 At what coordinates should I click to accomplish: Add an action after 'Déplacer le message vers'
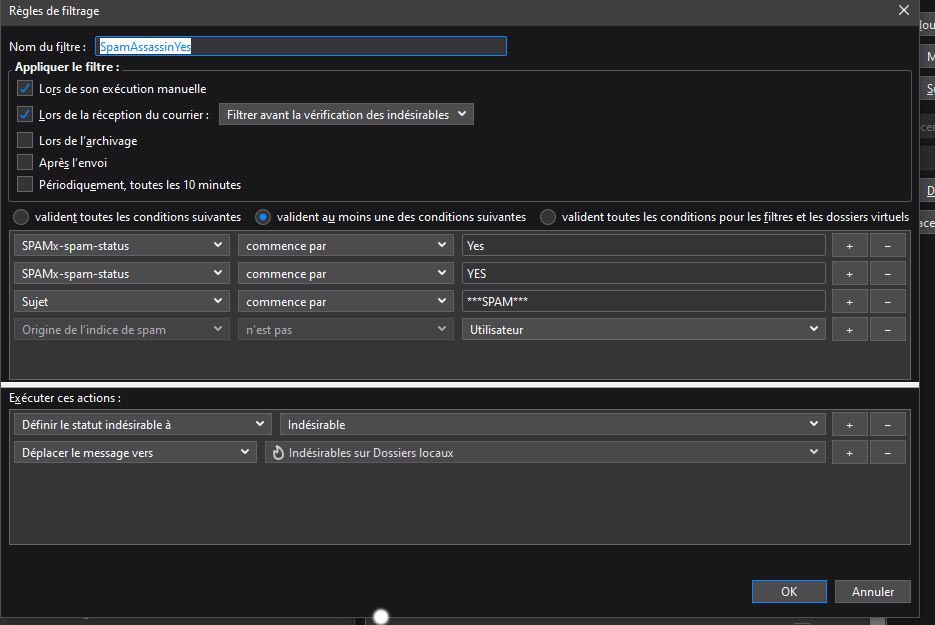click(849, 453)
